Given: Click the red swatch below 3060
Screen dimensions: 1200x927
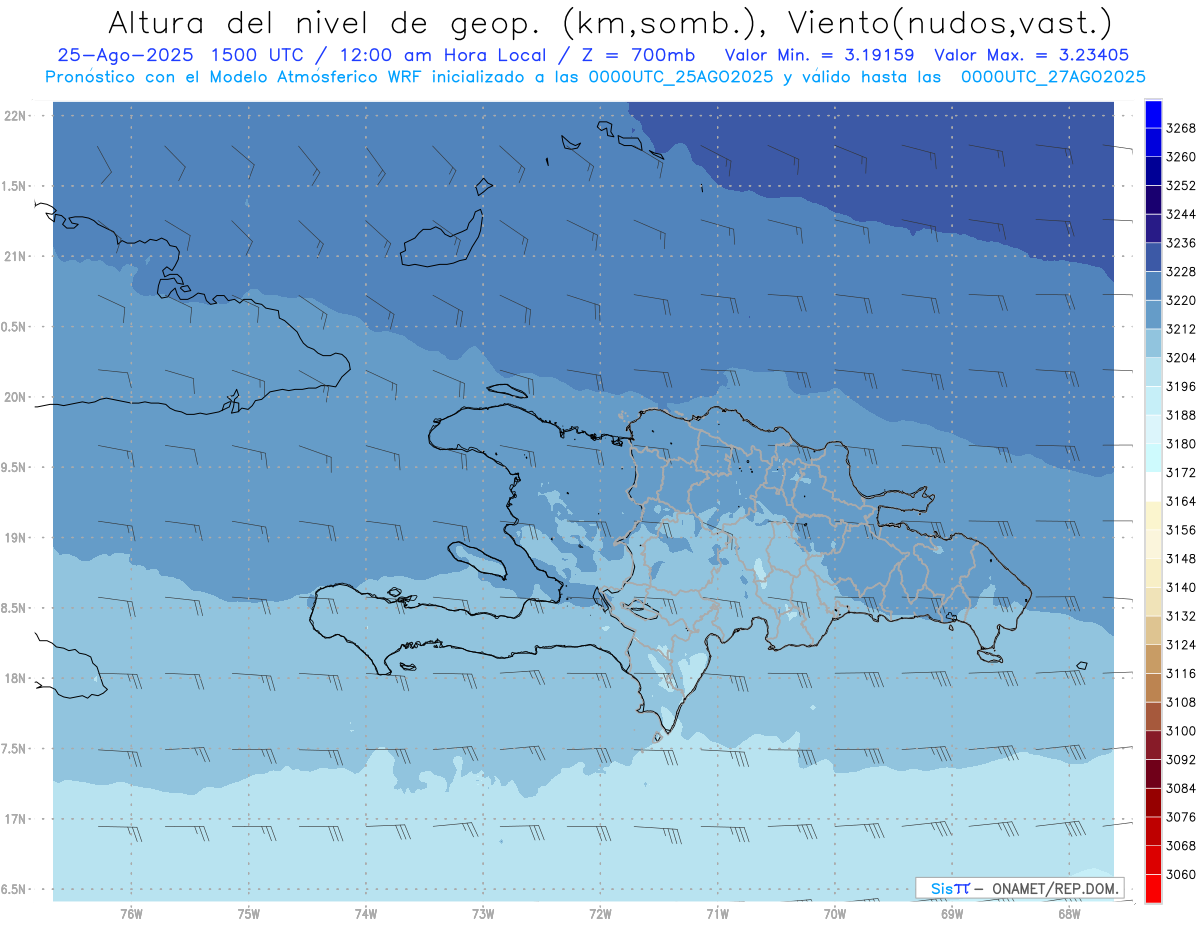Looking at the screenshot, I should [1153, 888].
